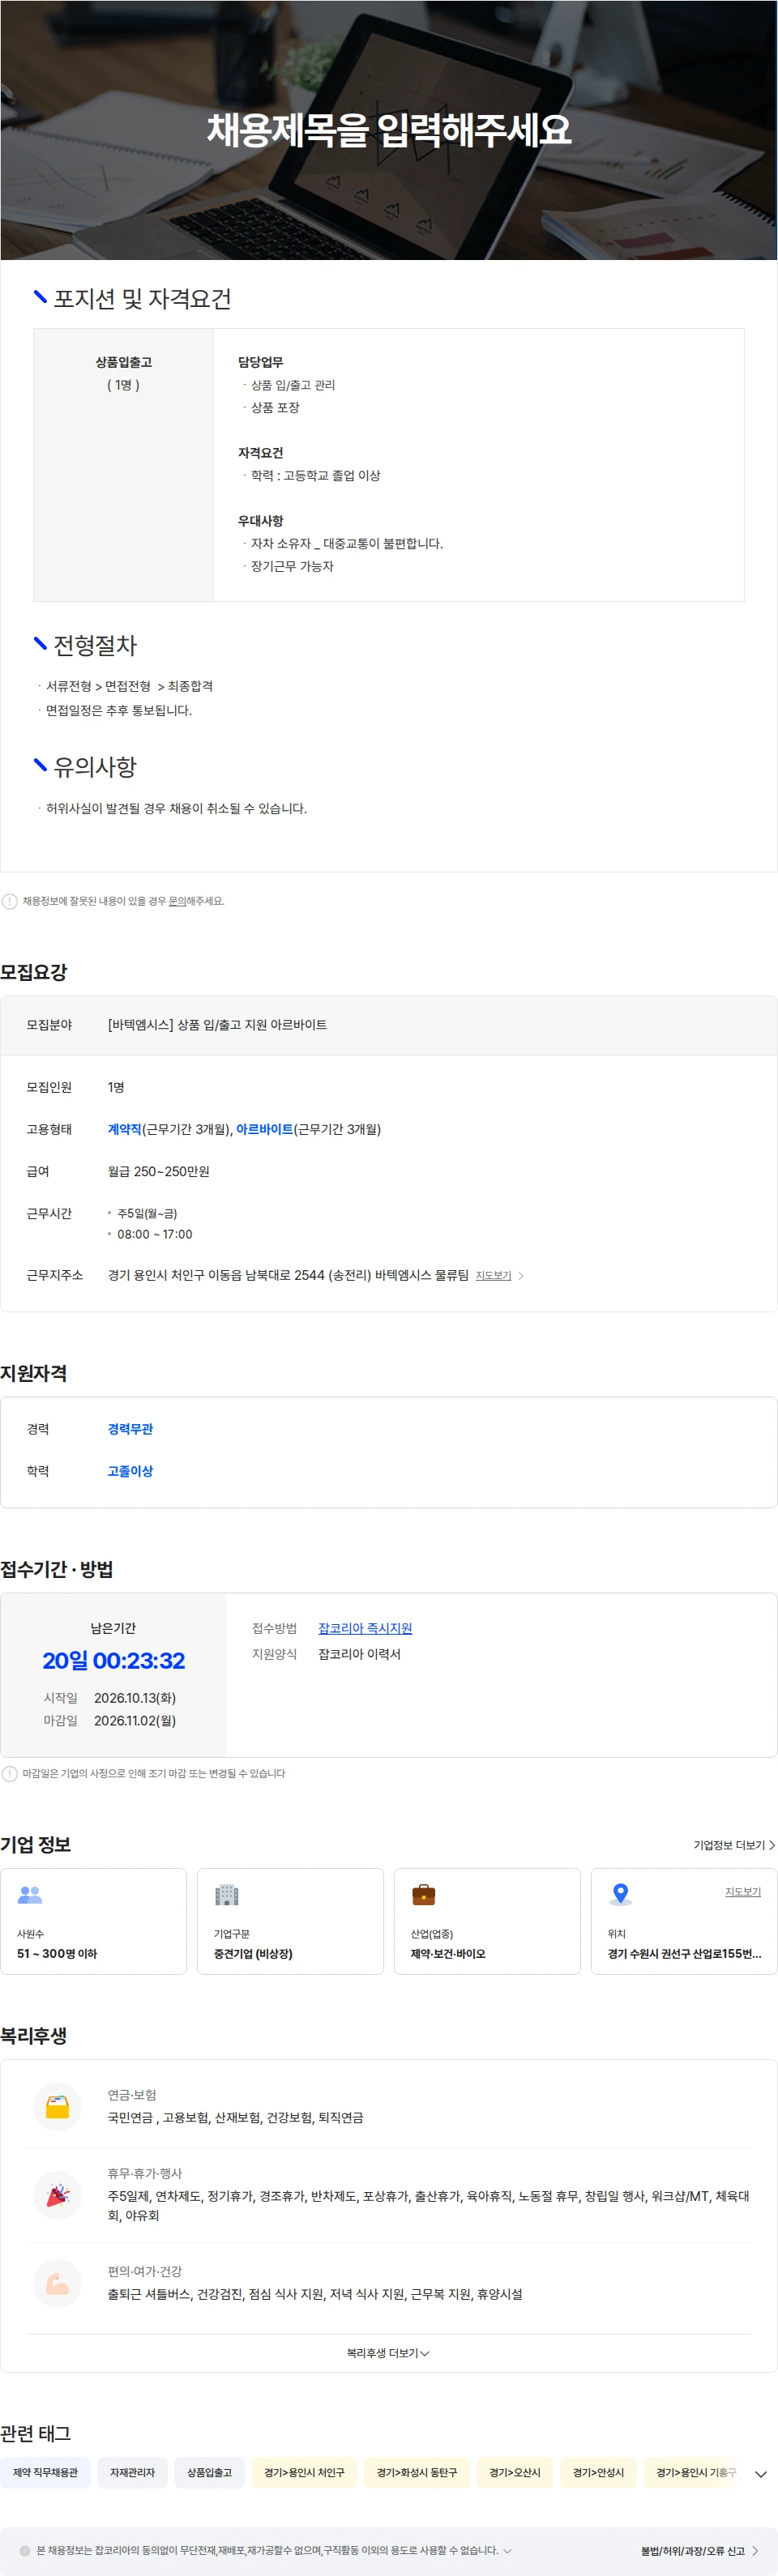Click 불법/허위/과장/오류 신고 report link
Viewport: 778px width, 2576px height.
[x=699, y=2550]
